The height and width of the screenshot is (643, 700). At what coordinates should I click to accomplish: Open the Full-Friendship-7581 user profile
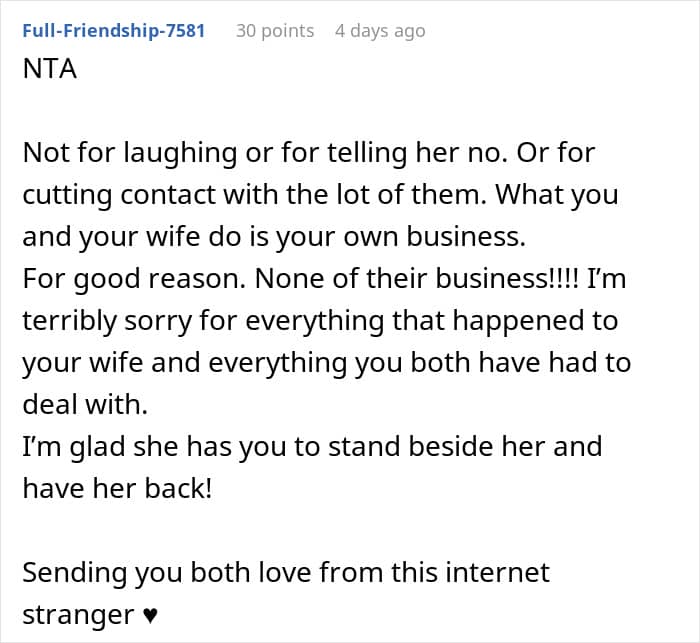click(x=113, y=31)
